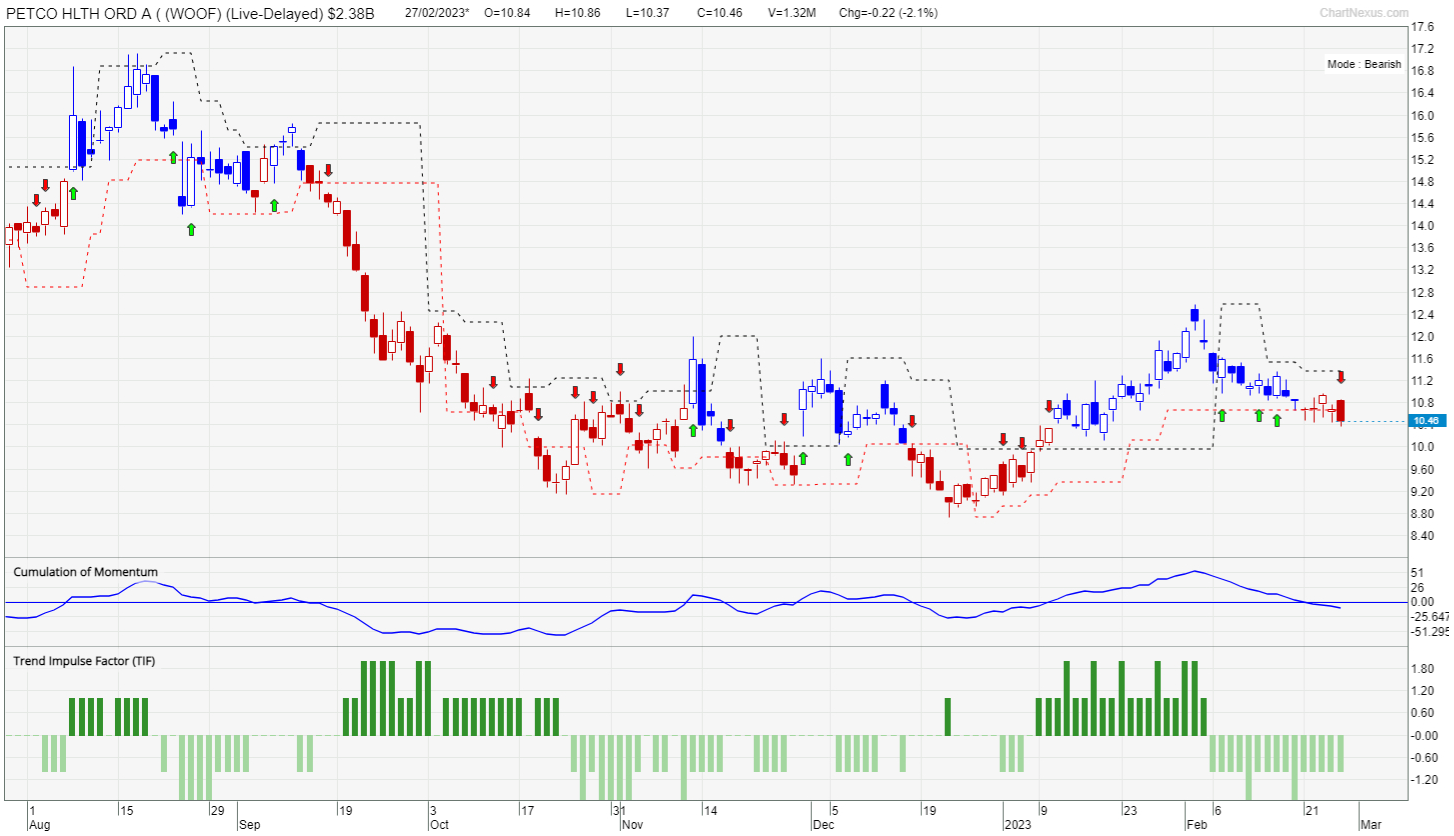Click the TIF axis value -1.20
Image resolution: width=1454 pixels, height=836 pixels.
(x=1423, y=780)
